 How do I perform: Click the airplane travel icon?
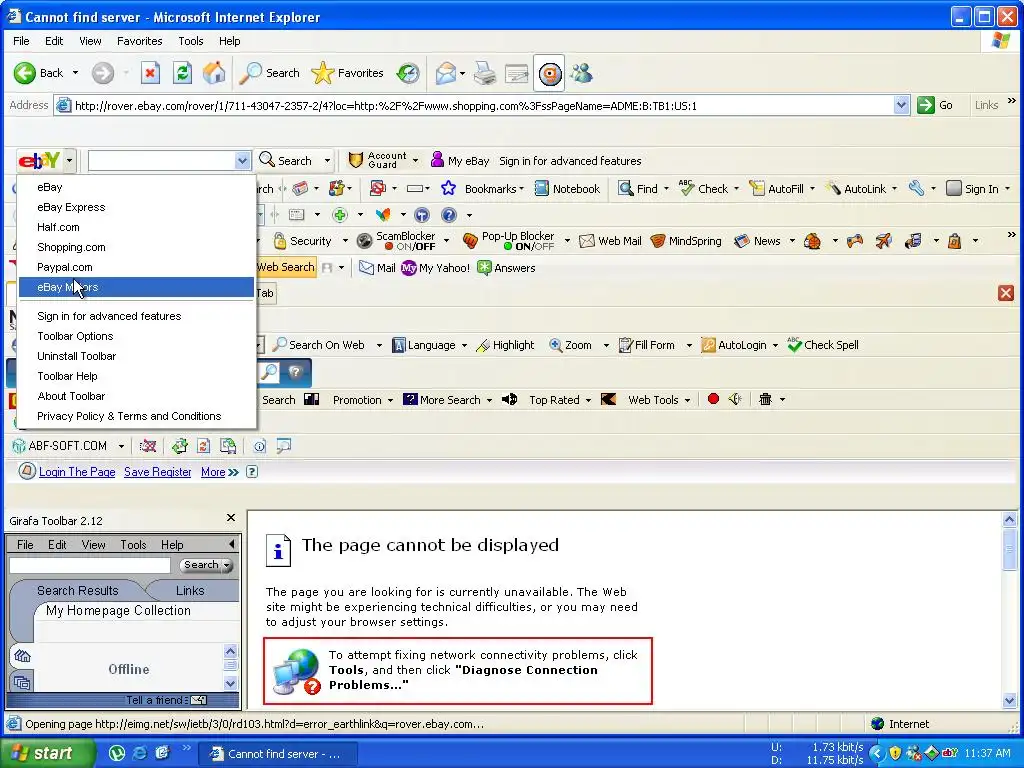[x=883, y=241]
